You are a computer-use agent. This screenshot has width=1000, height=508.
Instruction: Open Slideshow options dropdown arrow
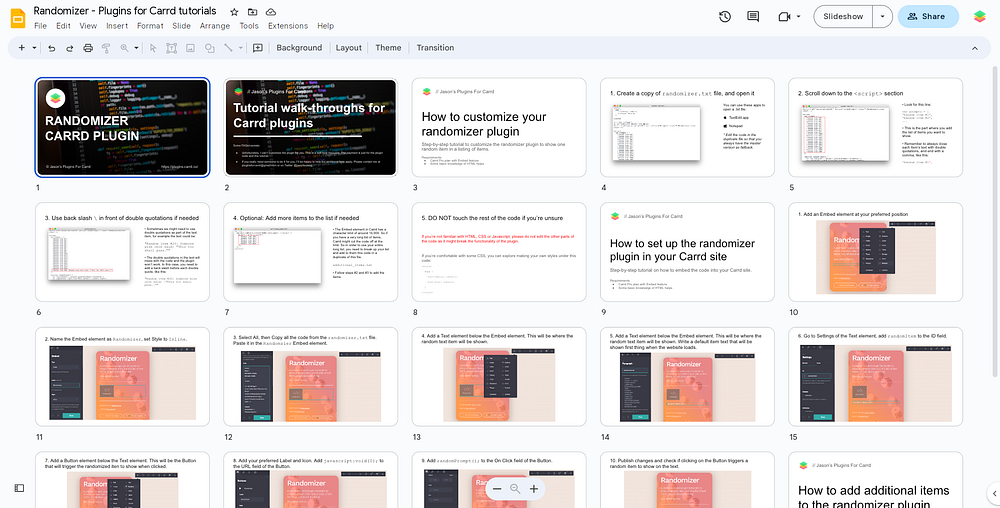(882, 17)
